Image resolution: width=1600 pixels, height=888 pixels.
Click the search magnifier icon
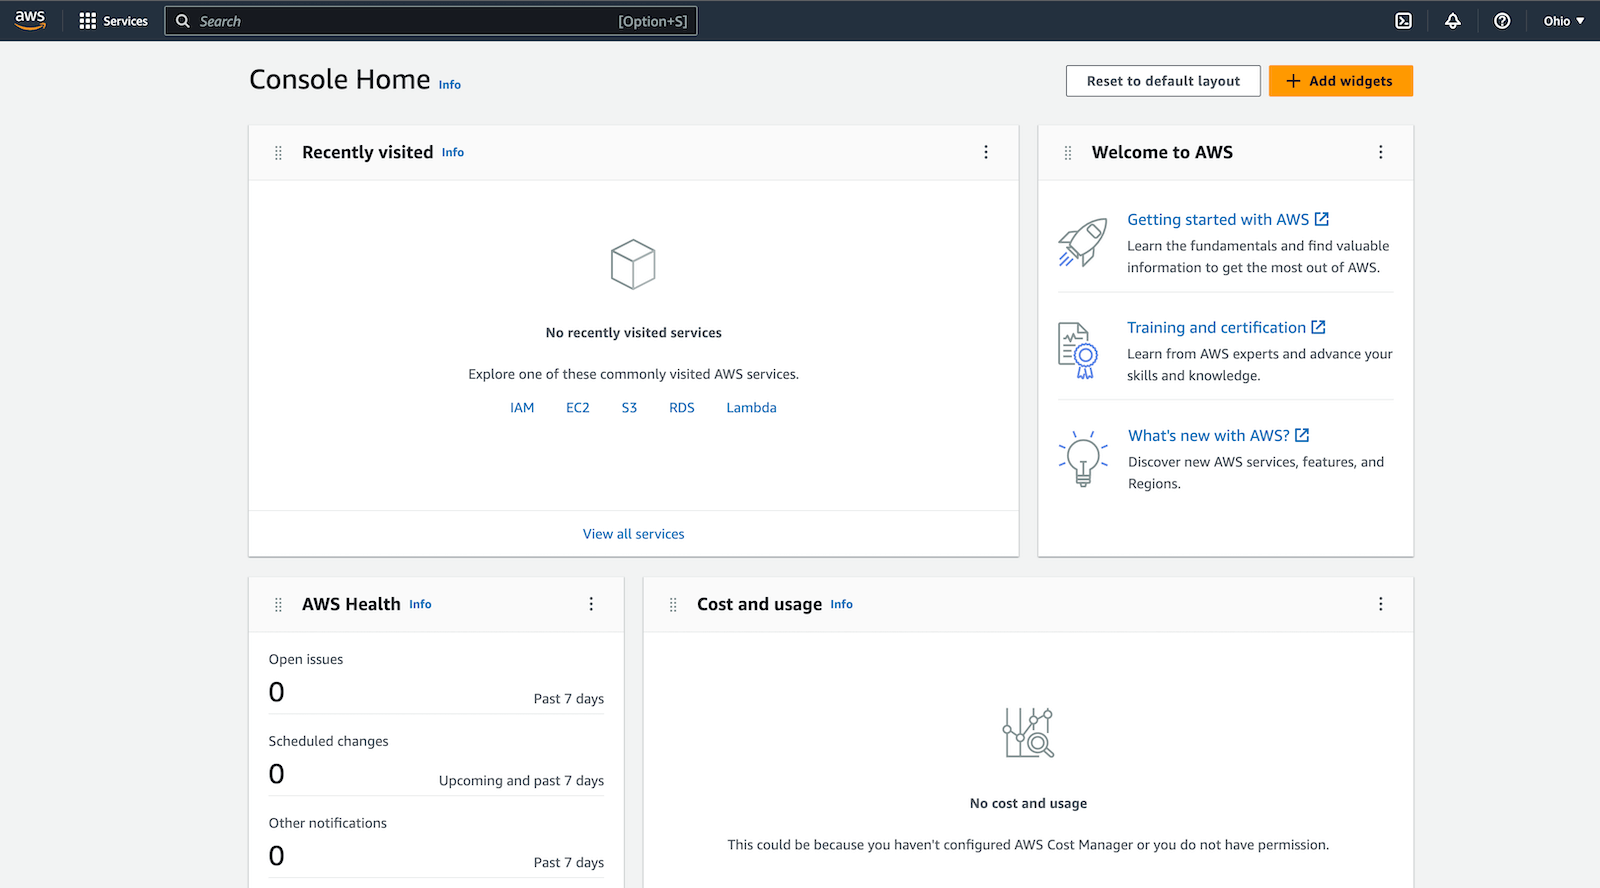coord(183,21)
